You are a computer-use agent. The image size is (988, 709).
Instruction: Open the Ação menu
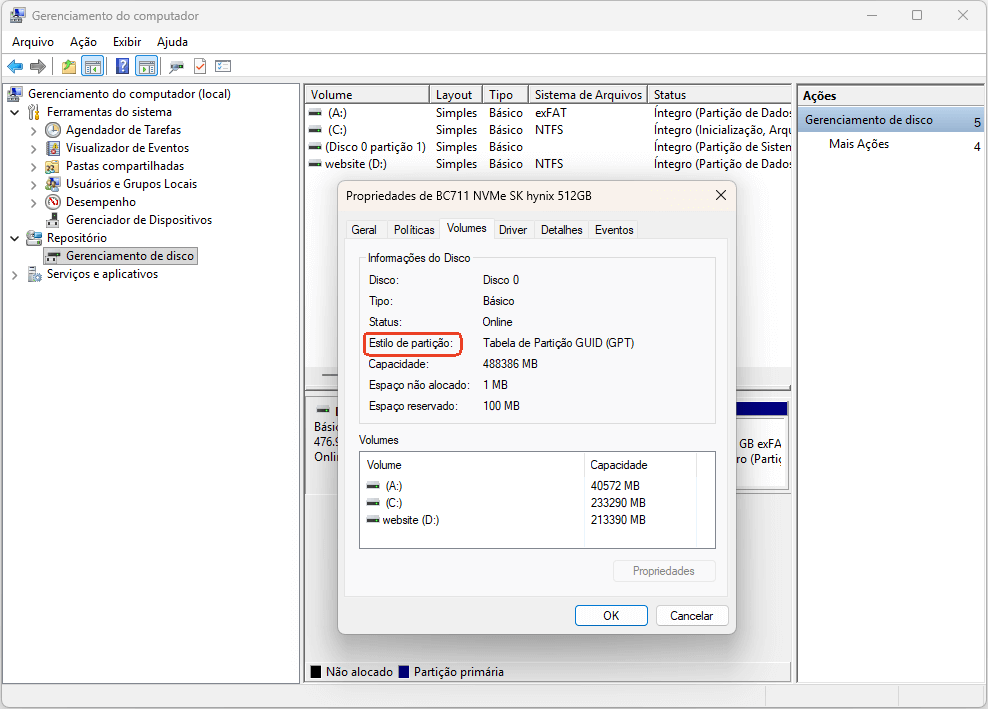tap(83, 41)
